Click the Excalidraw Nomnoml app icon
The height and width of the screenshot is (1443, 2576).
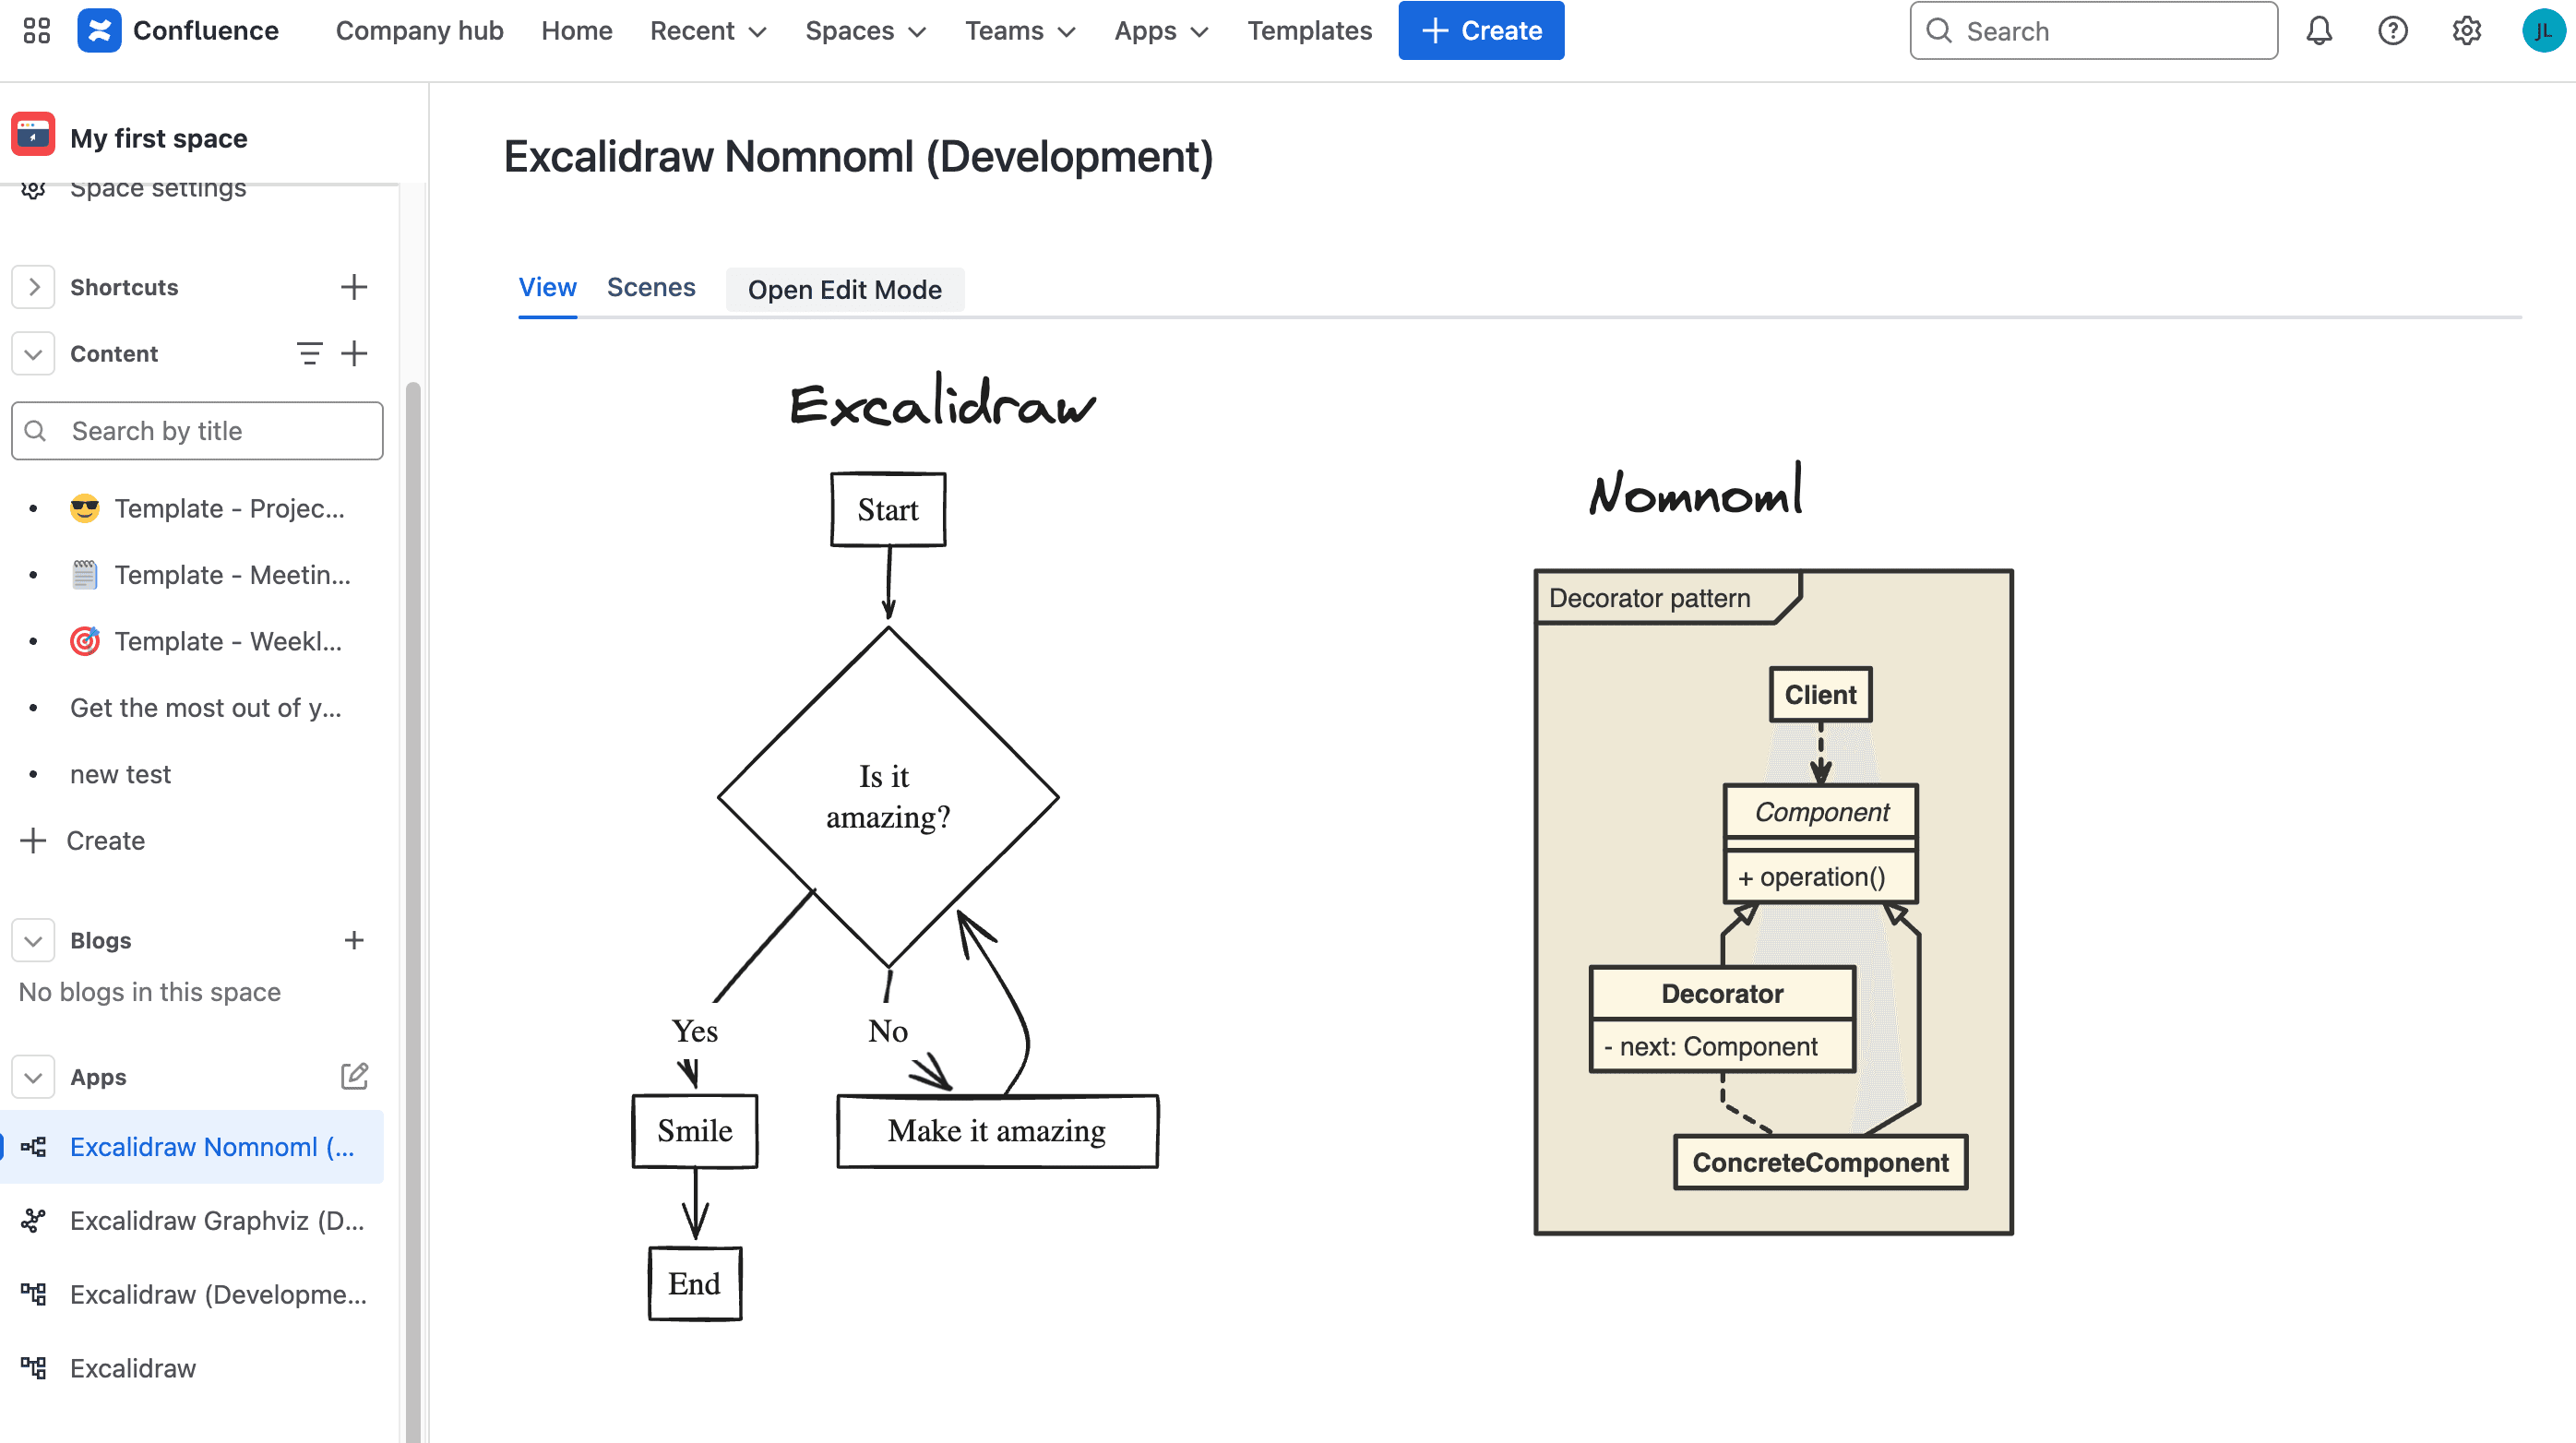pyautogui.click(x=33, y=1147)
